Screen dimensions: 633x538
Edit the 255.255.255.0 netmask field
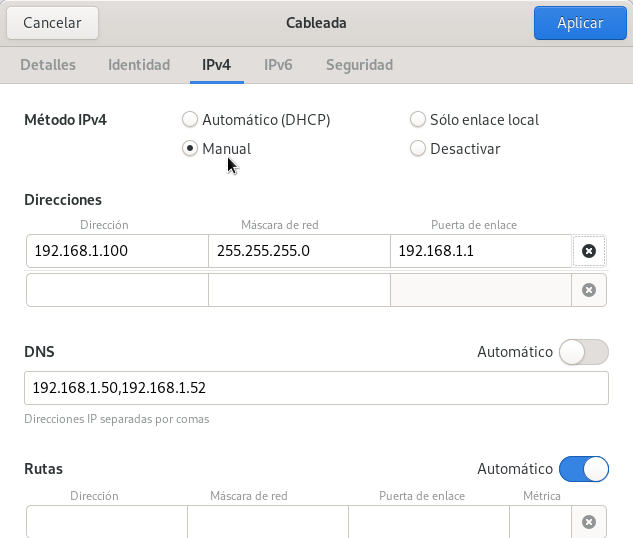click(x=299, y=251)
